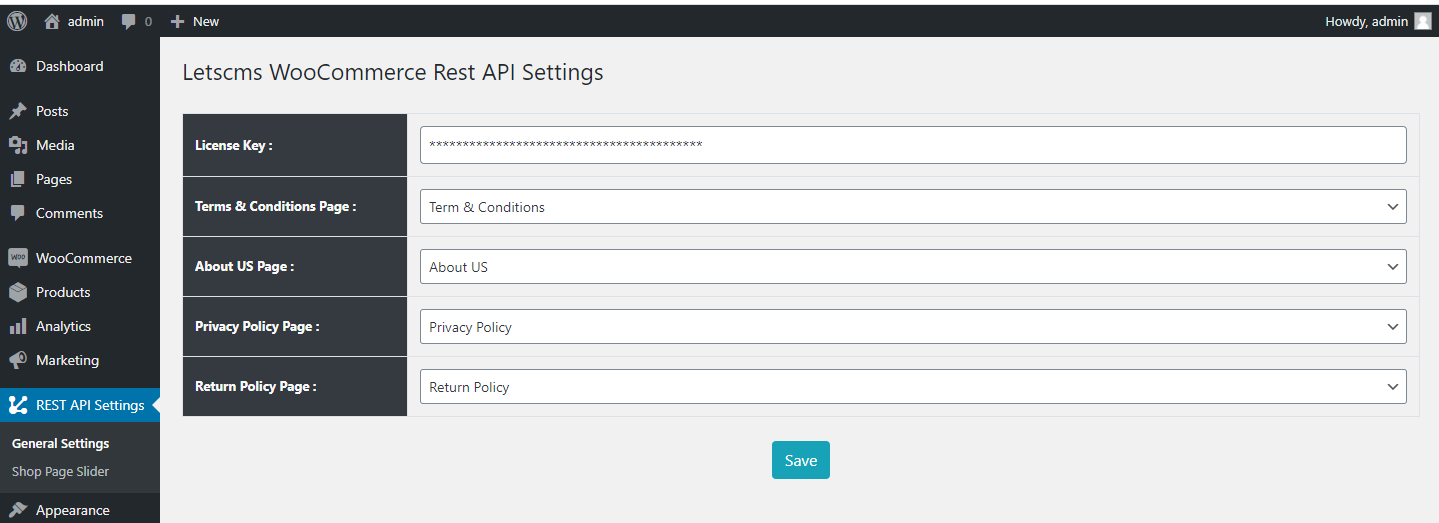Click the WooCommerce woo icon

tap(17, 258)
